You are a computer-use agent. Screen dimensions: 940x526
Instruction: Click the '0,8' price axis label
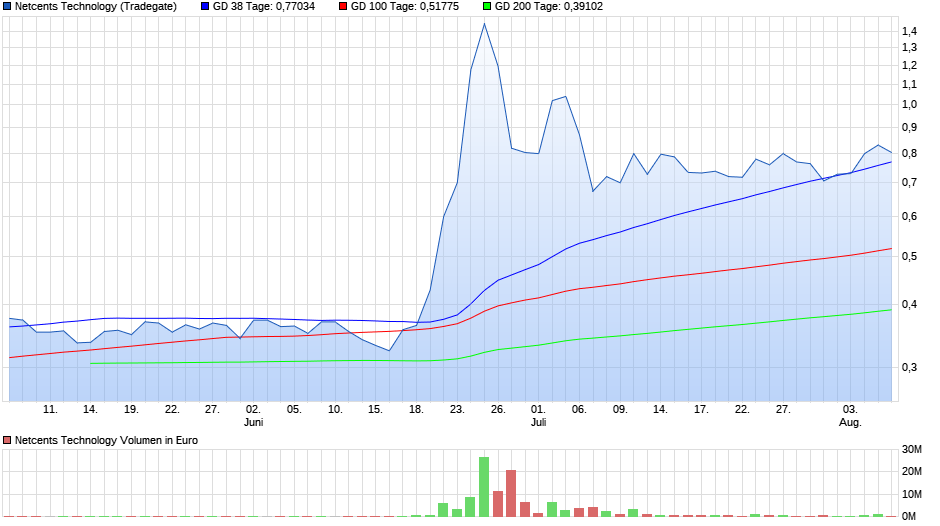(x=909, y=154)
